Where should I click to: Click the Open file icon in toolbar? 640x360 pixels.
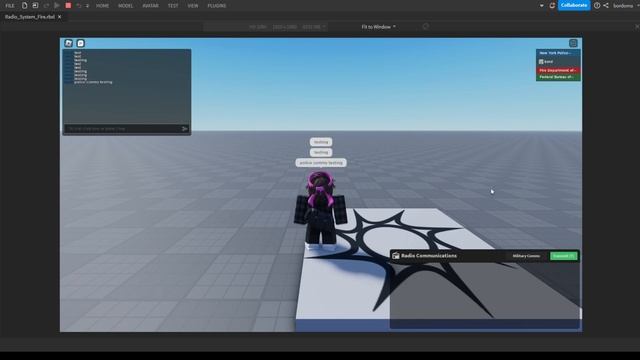click(x=35, y=6)
